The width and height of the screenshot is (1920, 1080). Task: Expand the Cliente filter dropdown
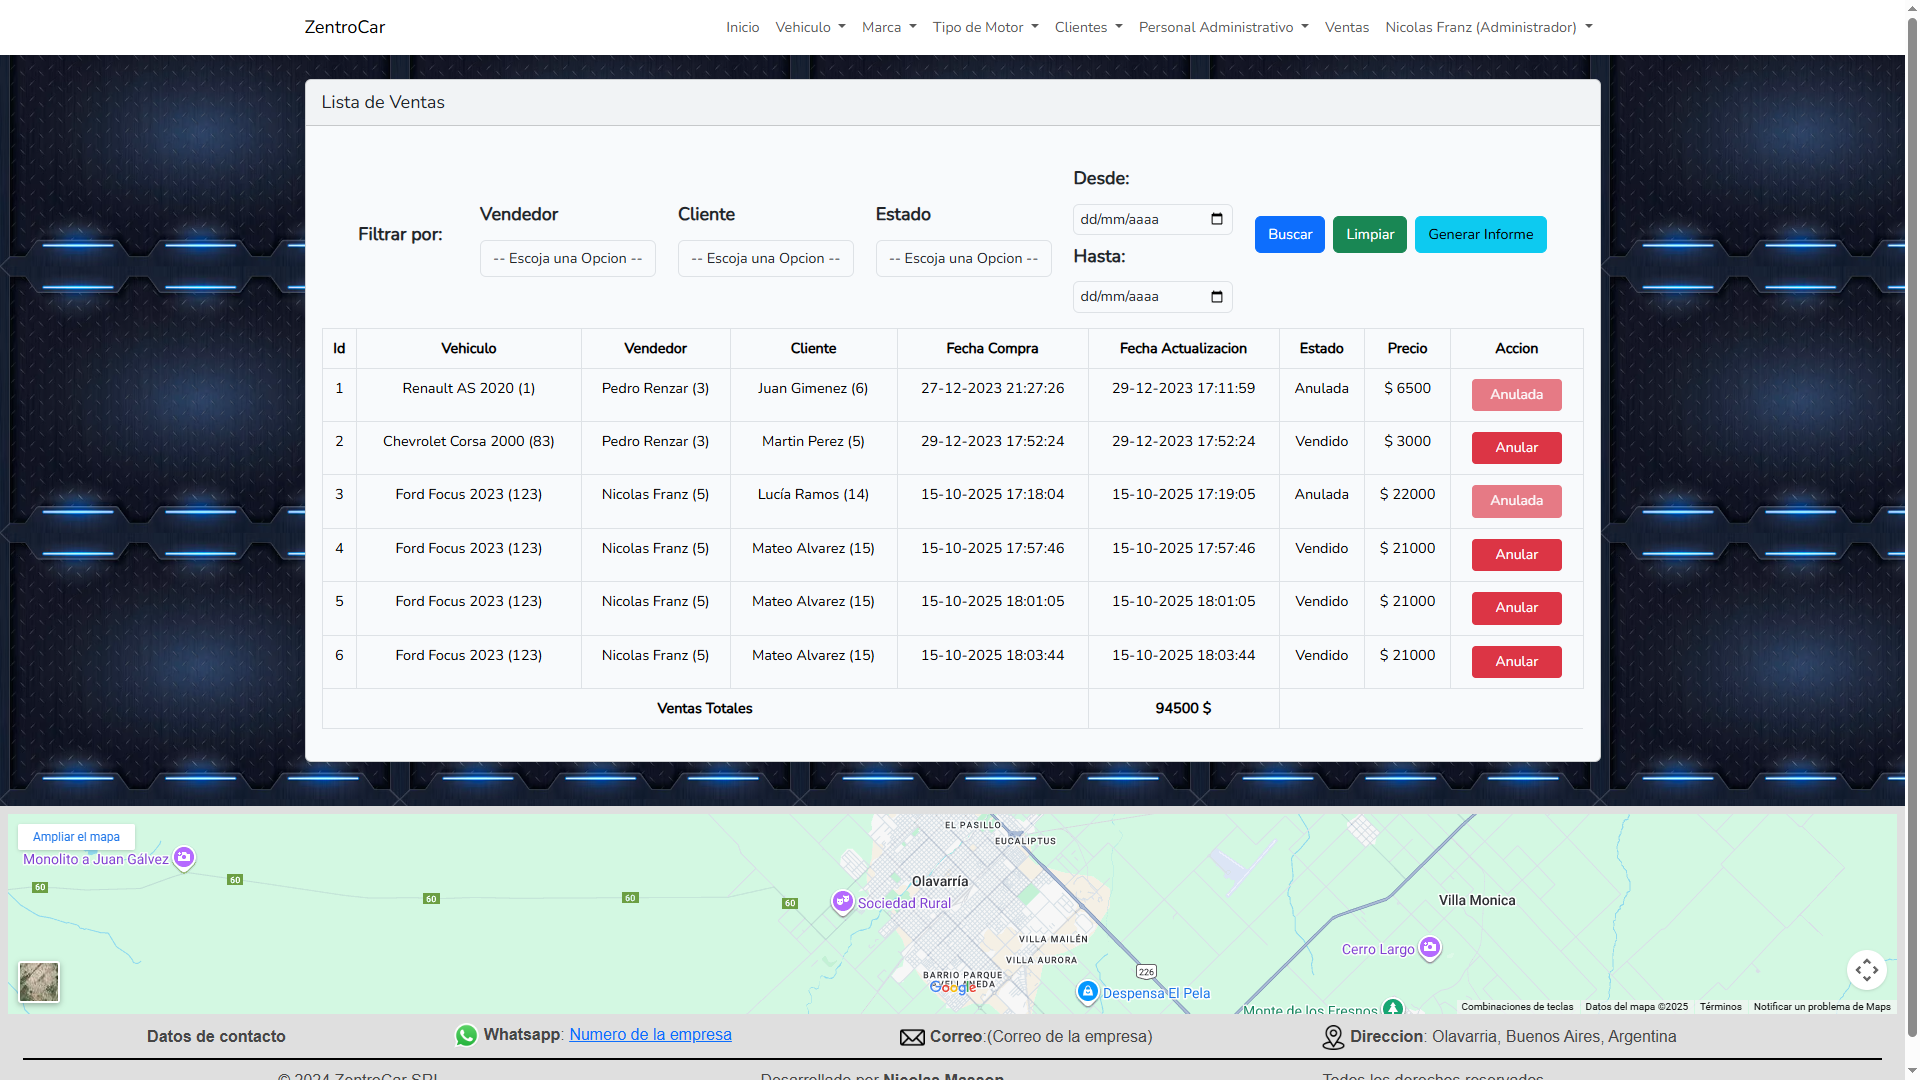[765, 258]
